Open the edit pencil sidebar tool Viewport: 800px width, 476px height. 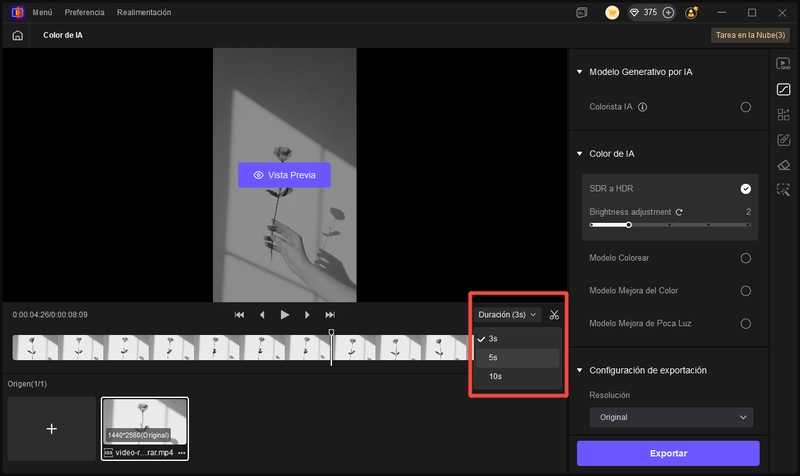tap(783, 140)
